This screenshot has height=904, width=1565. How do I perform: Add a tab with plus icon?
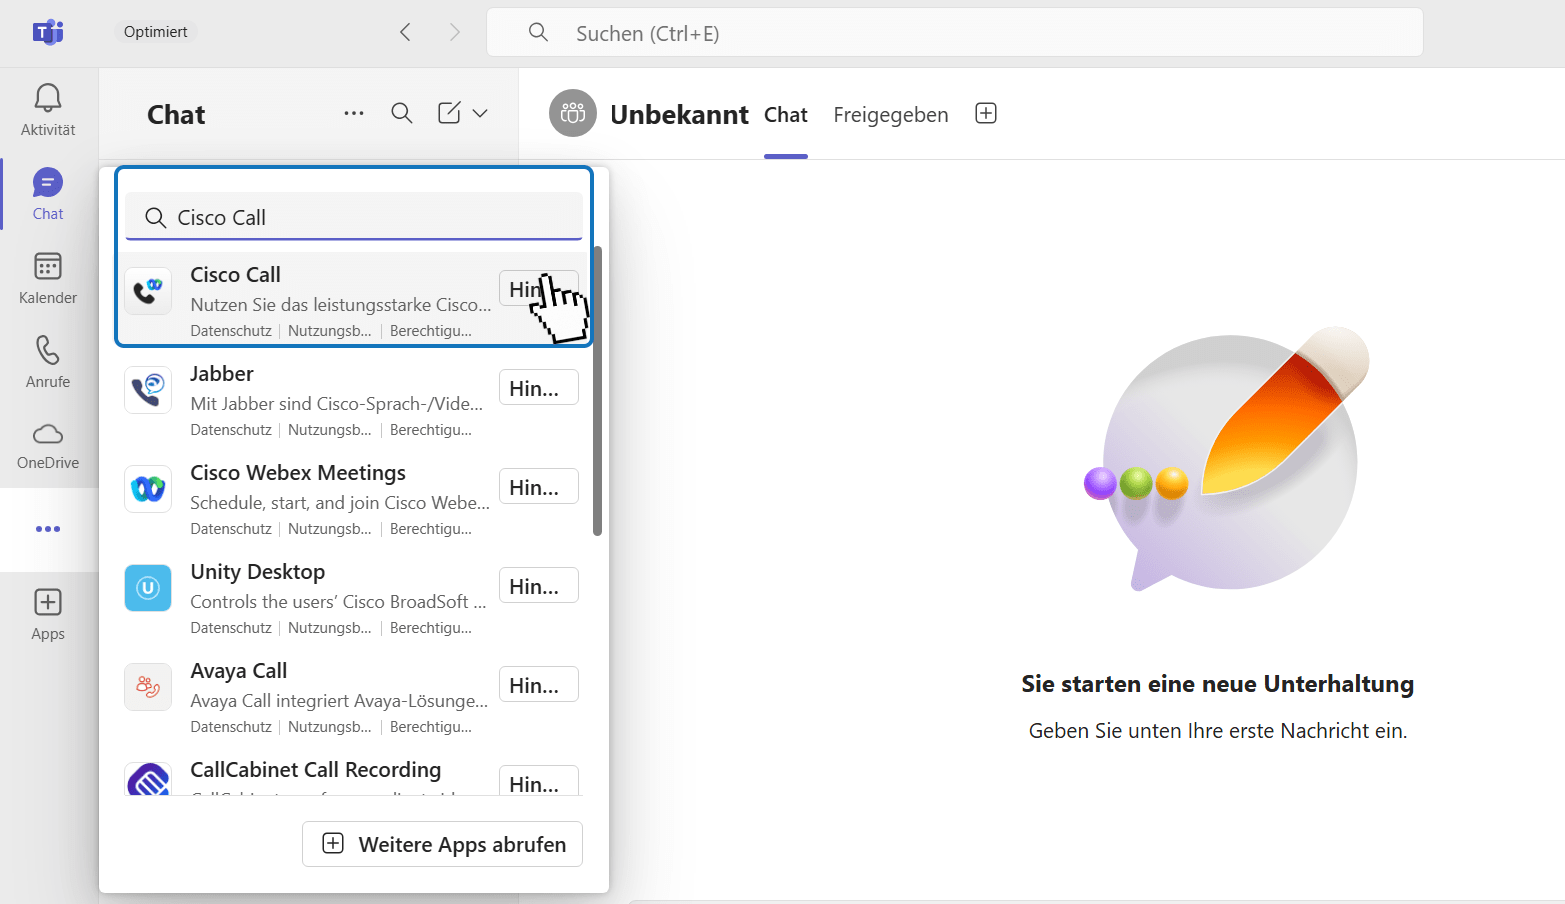point(986,113)
